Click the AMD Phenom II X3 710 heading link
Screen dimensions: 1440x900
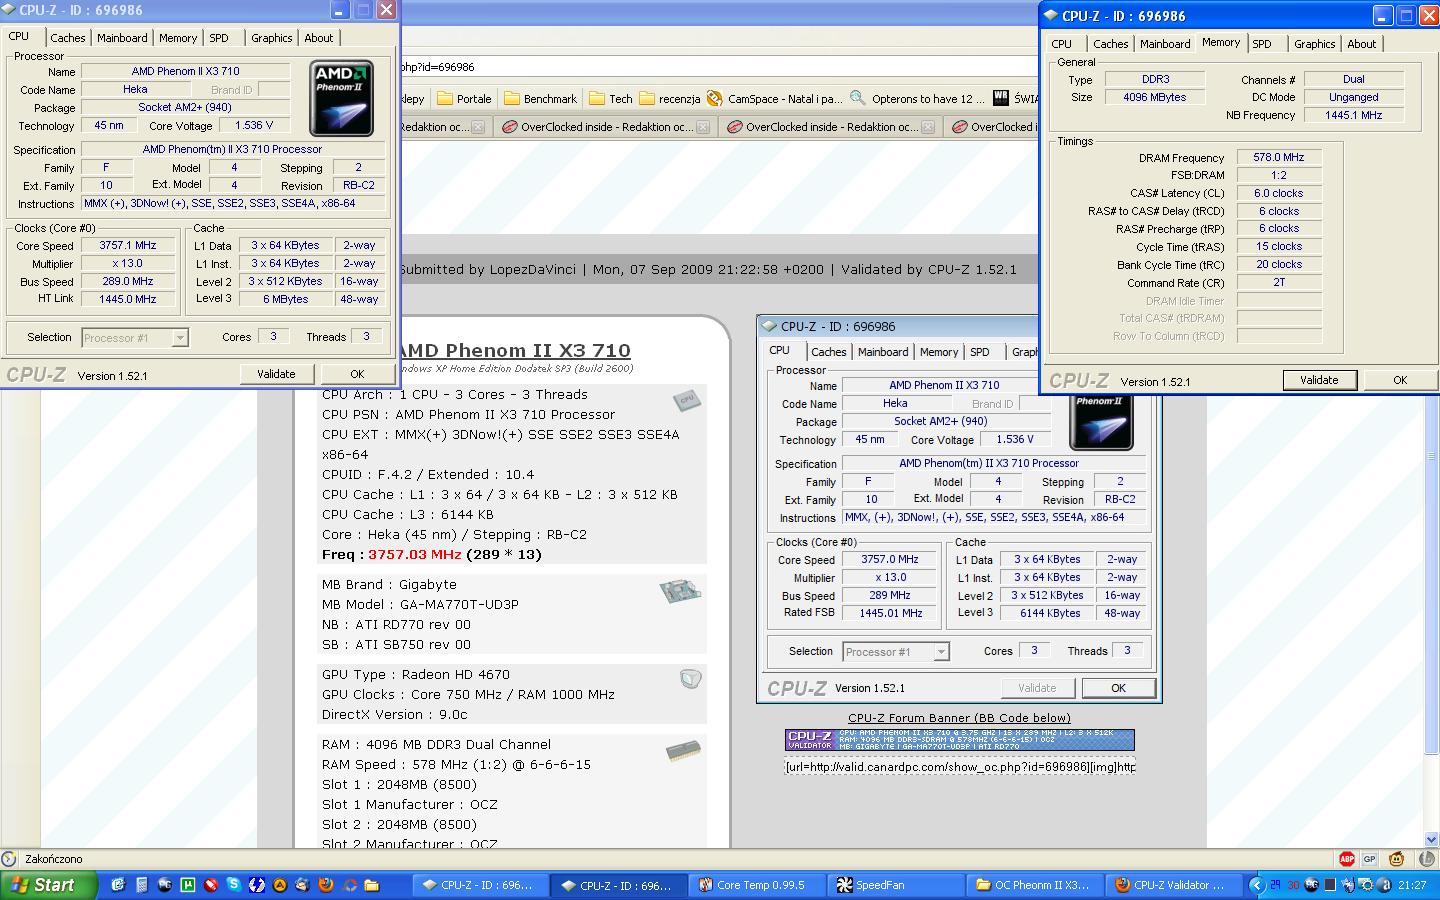[x=514, y=350]
